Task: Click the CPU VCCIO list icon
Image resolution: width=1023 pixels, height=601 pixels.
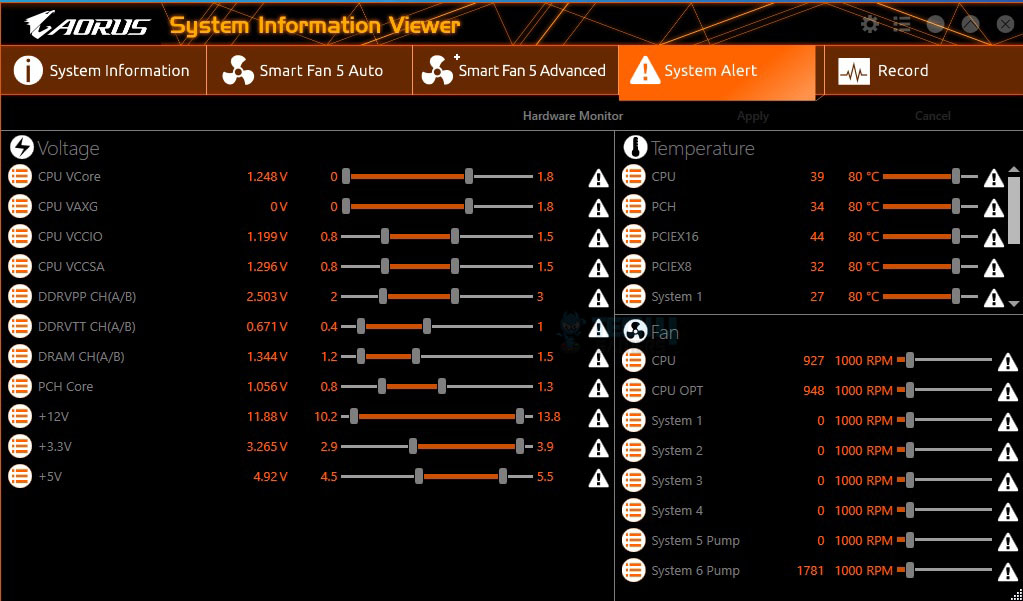Action: 20,236
